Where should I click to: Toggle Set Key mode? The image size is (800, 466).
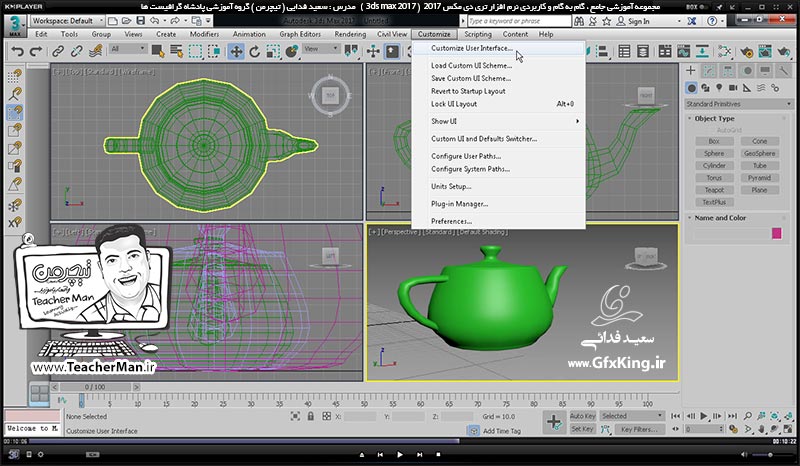(x=583, y=429)
